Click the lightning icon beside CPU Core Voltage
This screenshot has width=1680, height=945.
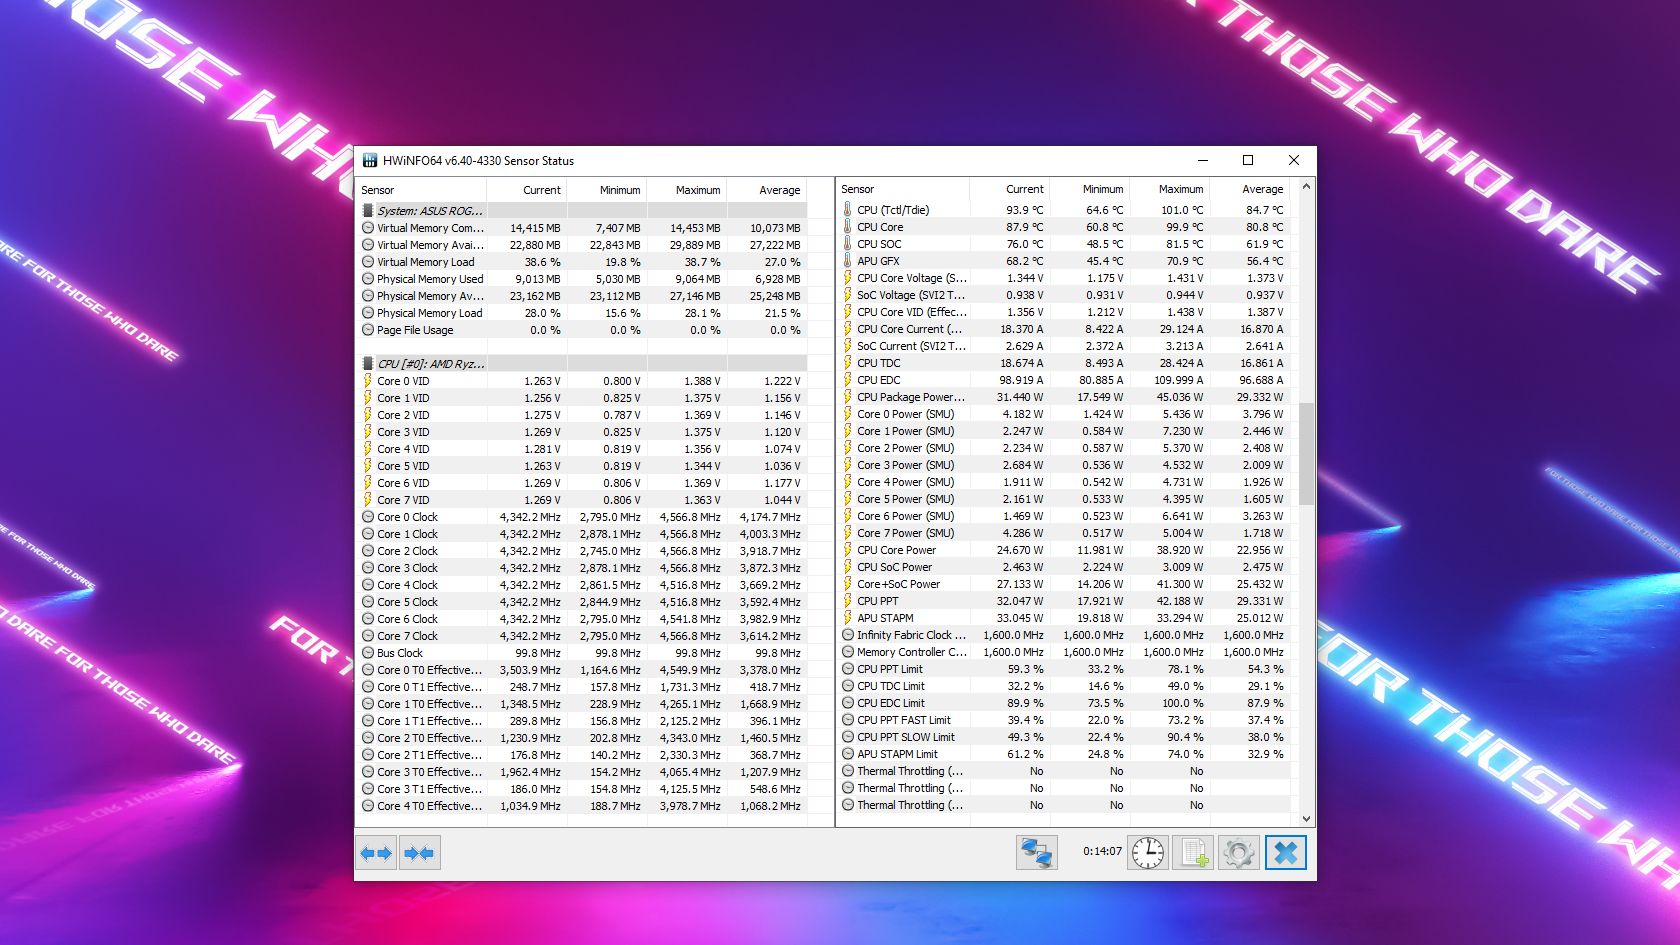(x=847, y=278)
